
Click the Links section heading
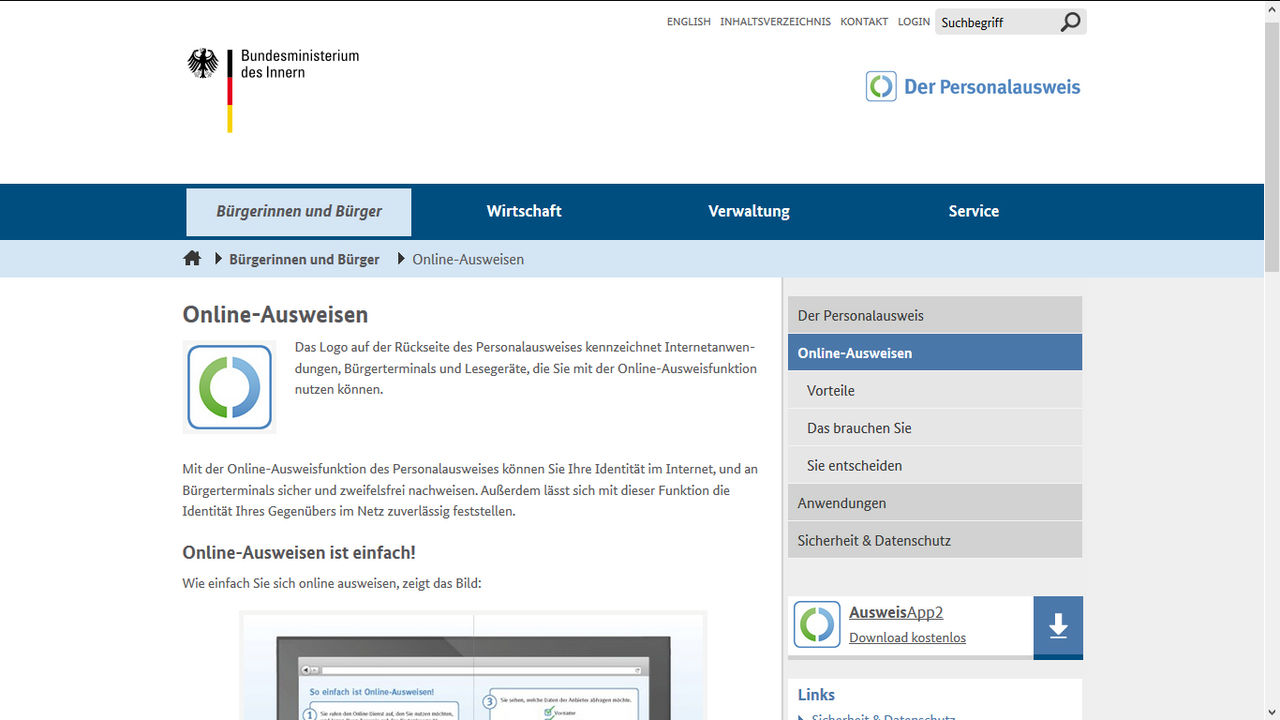(x=816, y=695)
